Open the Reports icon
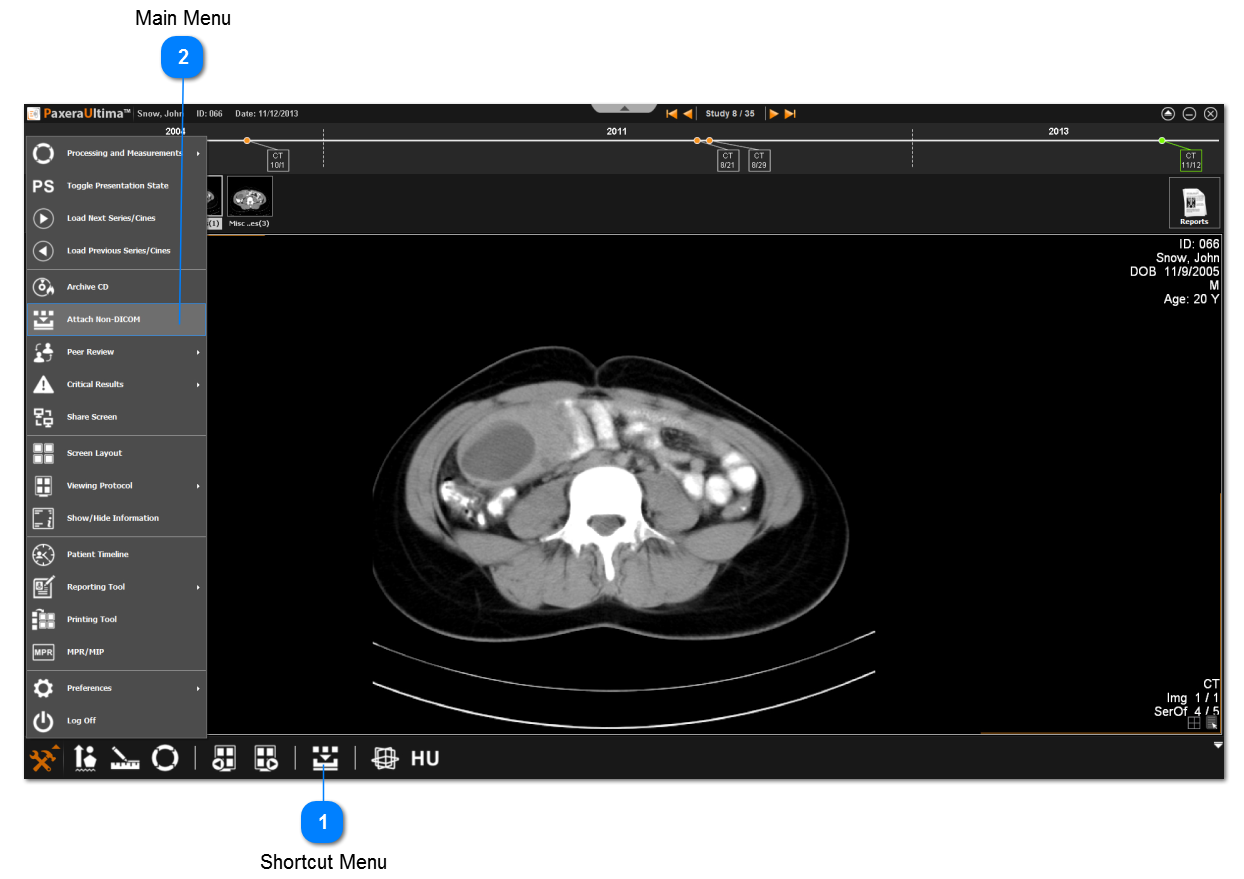The width and height of the screenshot is (1244, 879). tap(1194, 203)
